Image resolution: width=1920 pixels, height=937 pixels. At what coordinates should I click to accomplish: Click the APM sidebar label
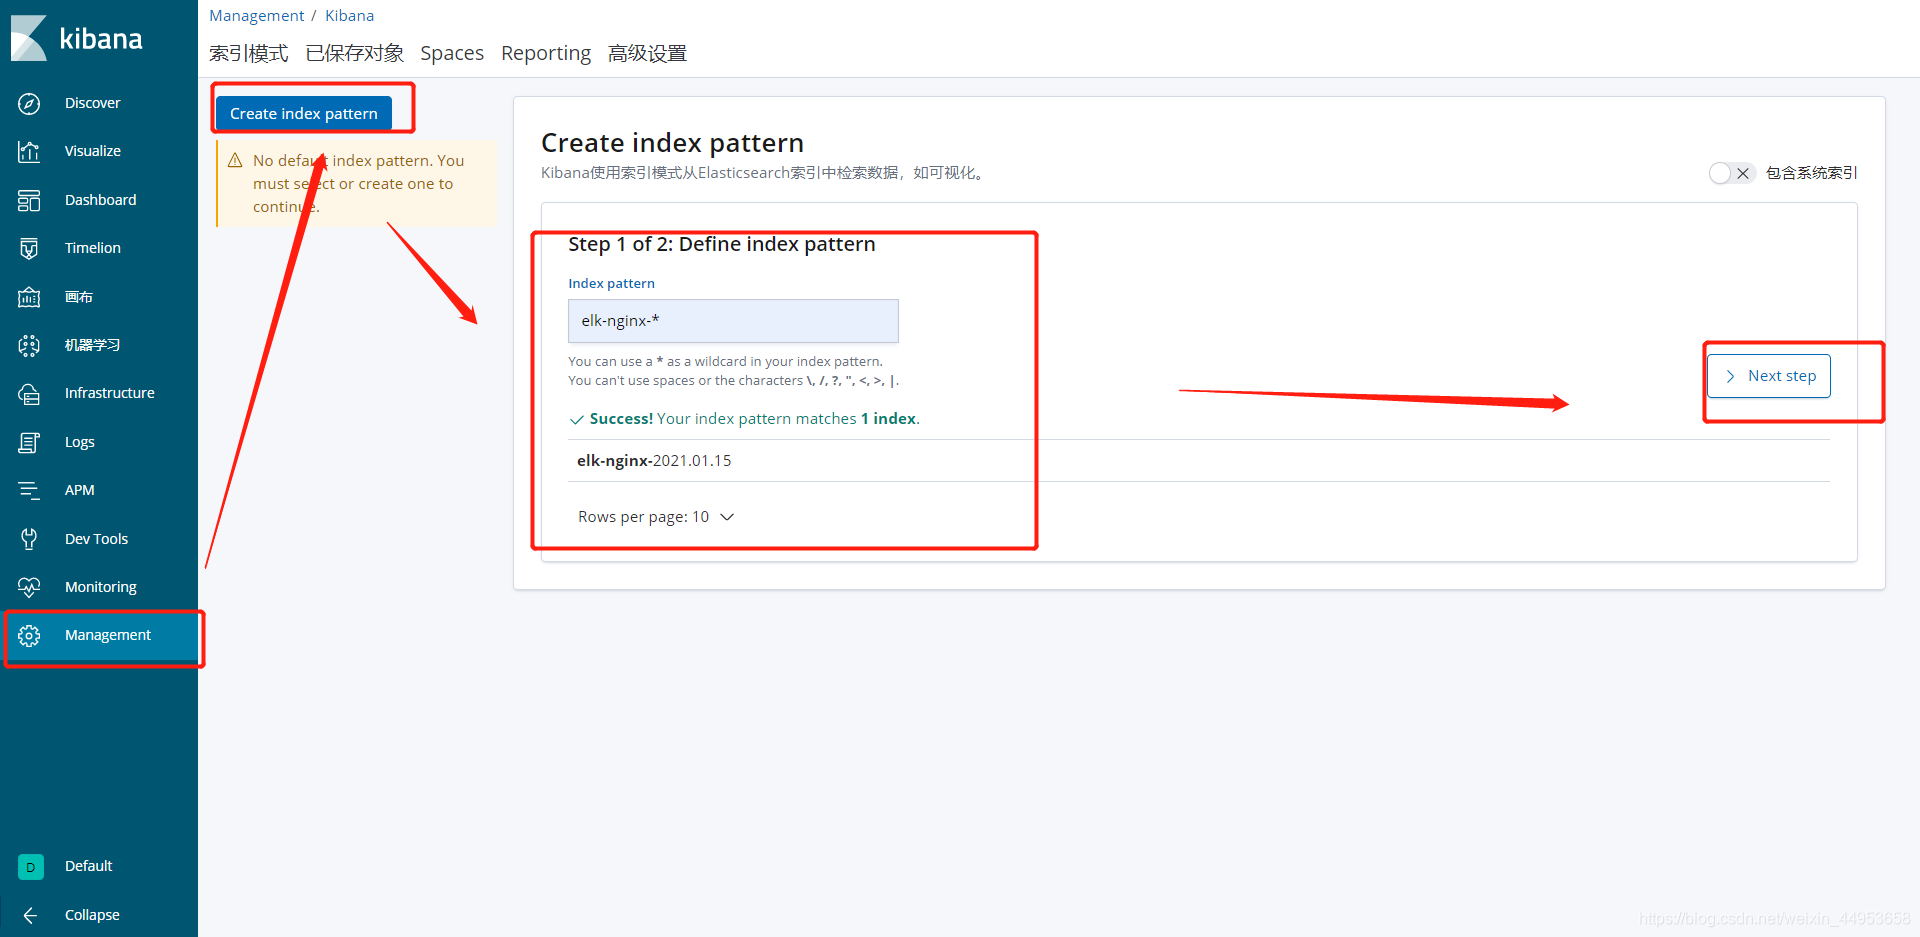80,490
